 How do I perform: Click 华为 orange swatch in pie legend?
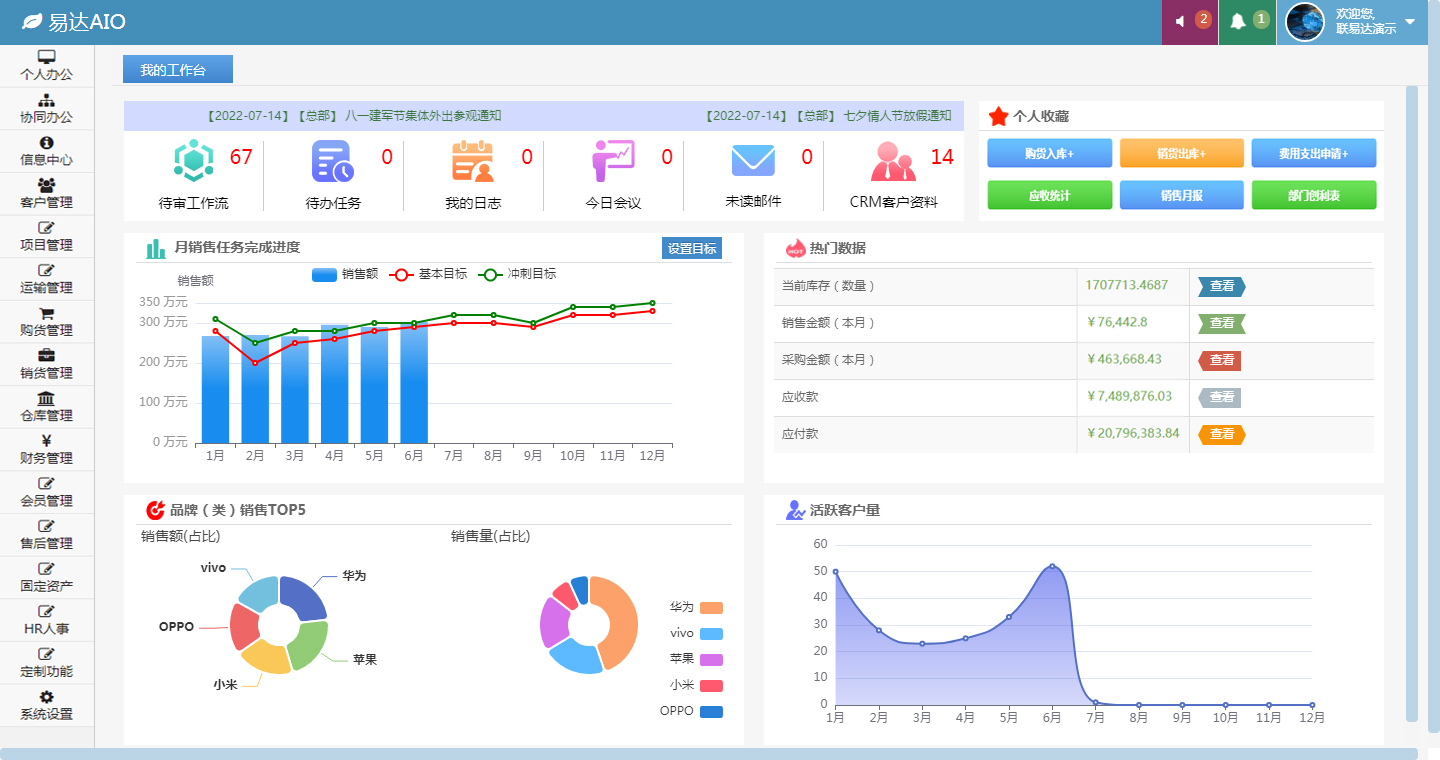tap(711, 608)
